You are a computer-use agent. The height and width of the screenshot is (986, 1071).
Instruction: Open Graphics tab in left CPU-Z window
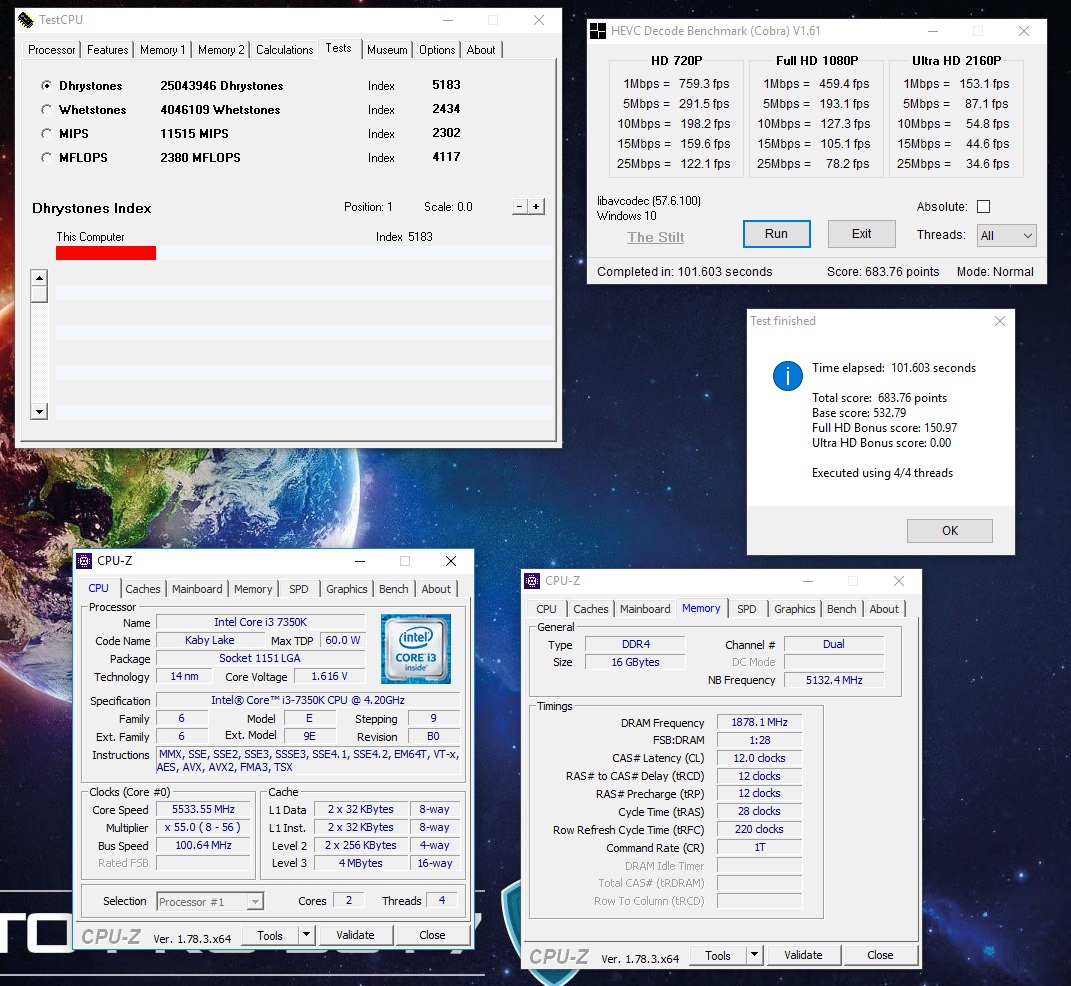click(x=346, y=589)
